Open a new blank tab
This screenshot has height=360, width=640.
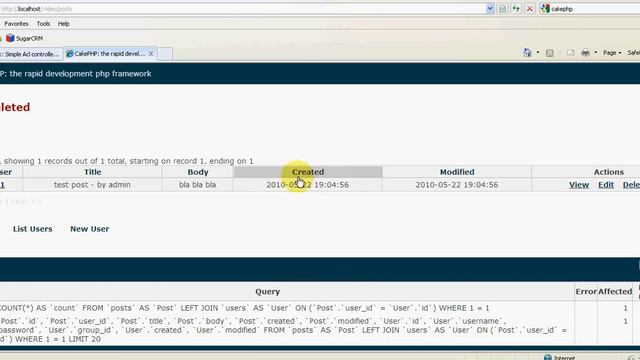(165, 54)
